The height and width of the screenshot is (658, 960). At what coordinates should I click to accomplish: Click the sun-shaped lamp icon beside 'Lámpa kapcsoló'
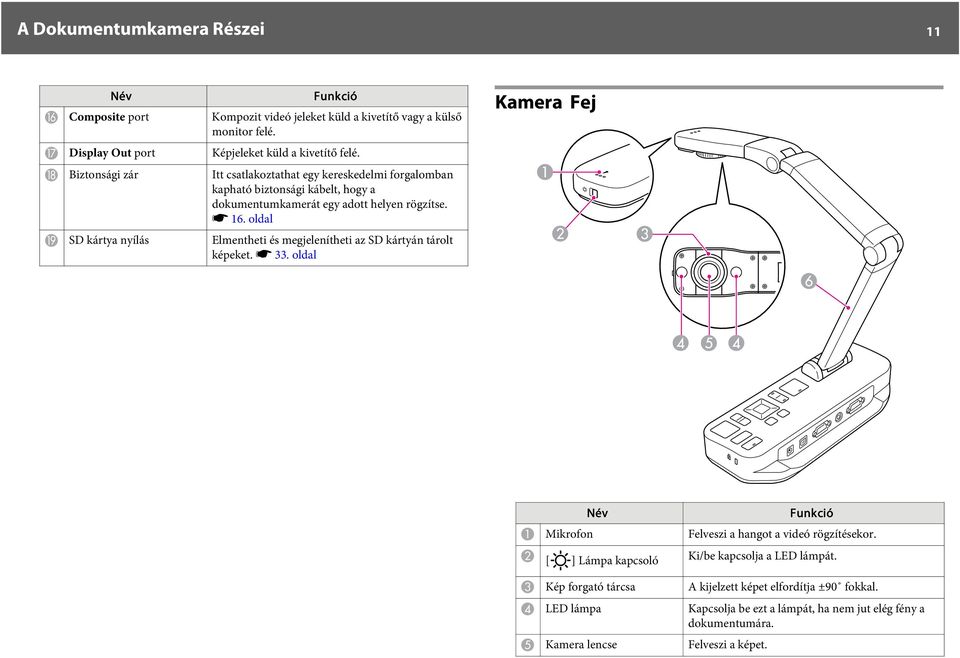tap(560, 560)
